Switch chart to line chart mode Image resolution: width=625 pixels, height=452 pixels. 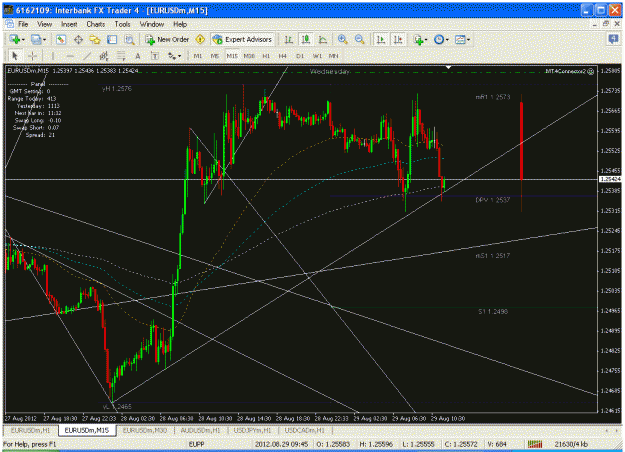323,39
